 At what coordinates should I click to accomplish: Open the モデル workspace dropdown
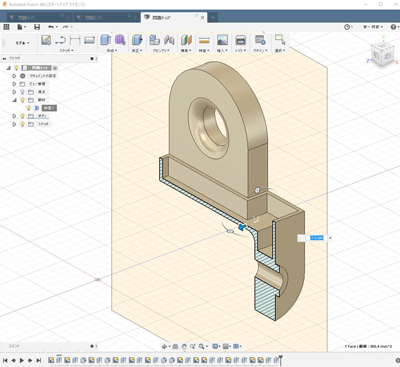(x=22, y=43)
